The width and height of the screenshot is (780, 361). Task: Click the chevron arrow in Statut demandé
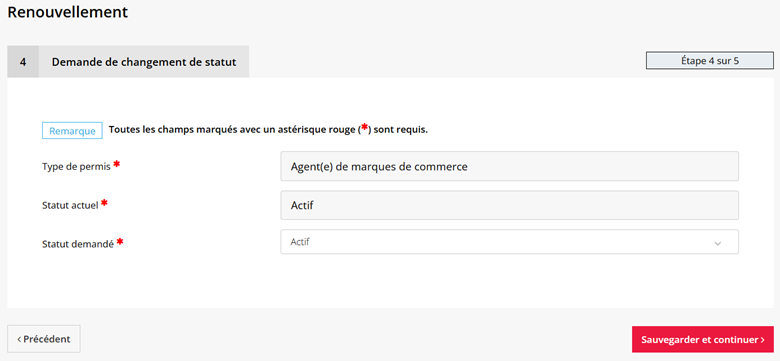(x=717, y=243)
